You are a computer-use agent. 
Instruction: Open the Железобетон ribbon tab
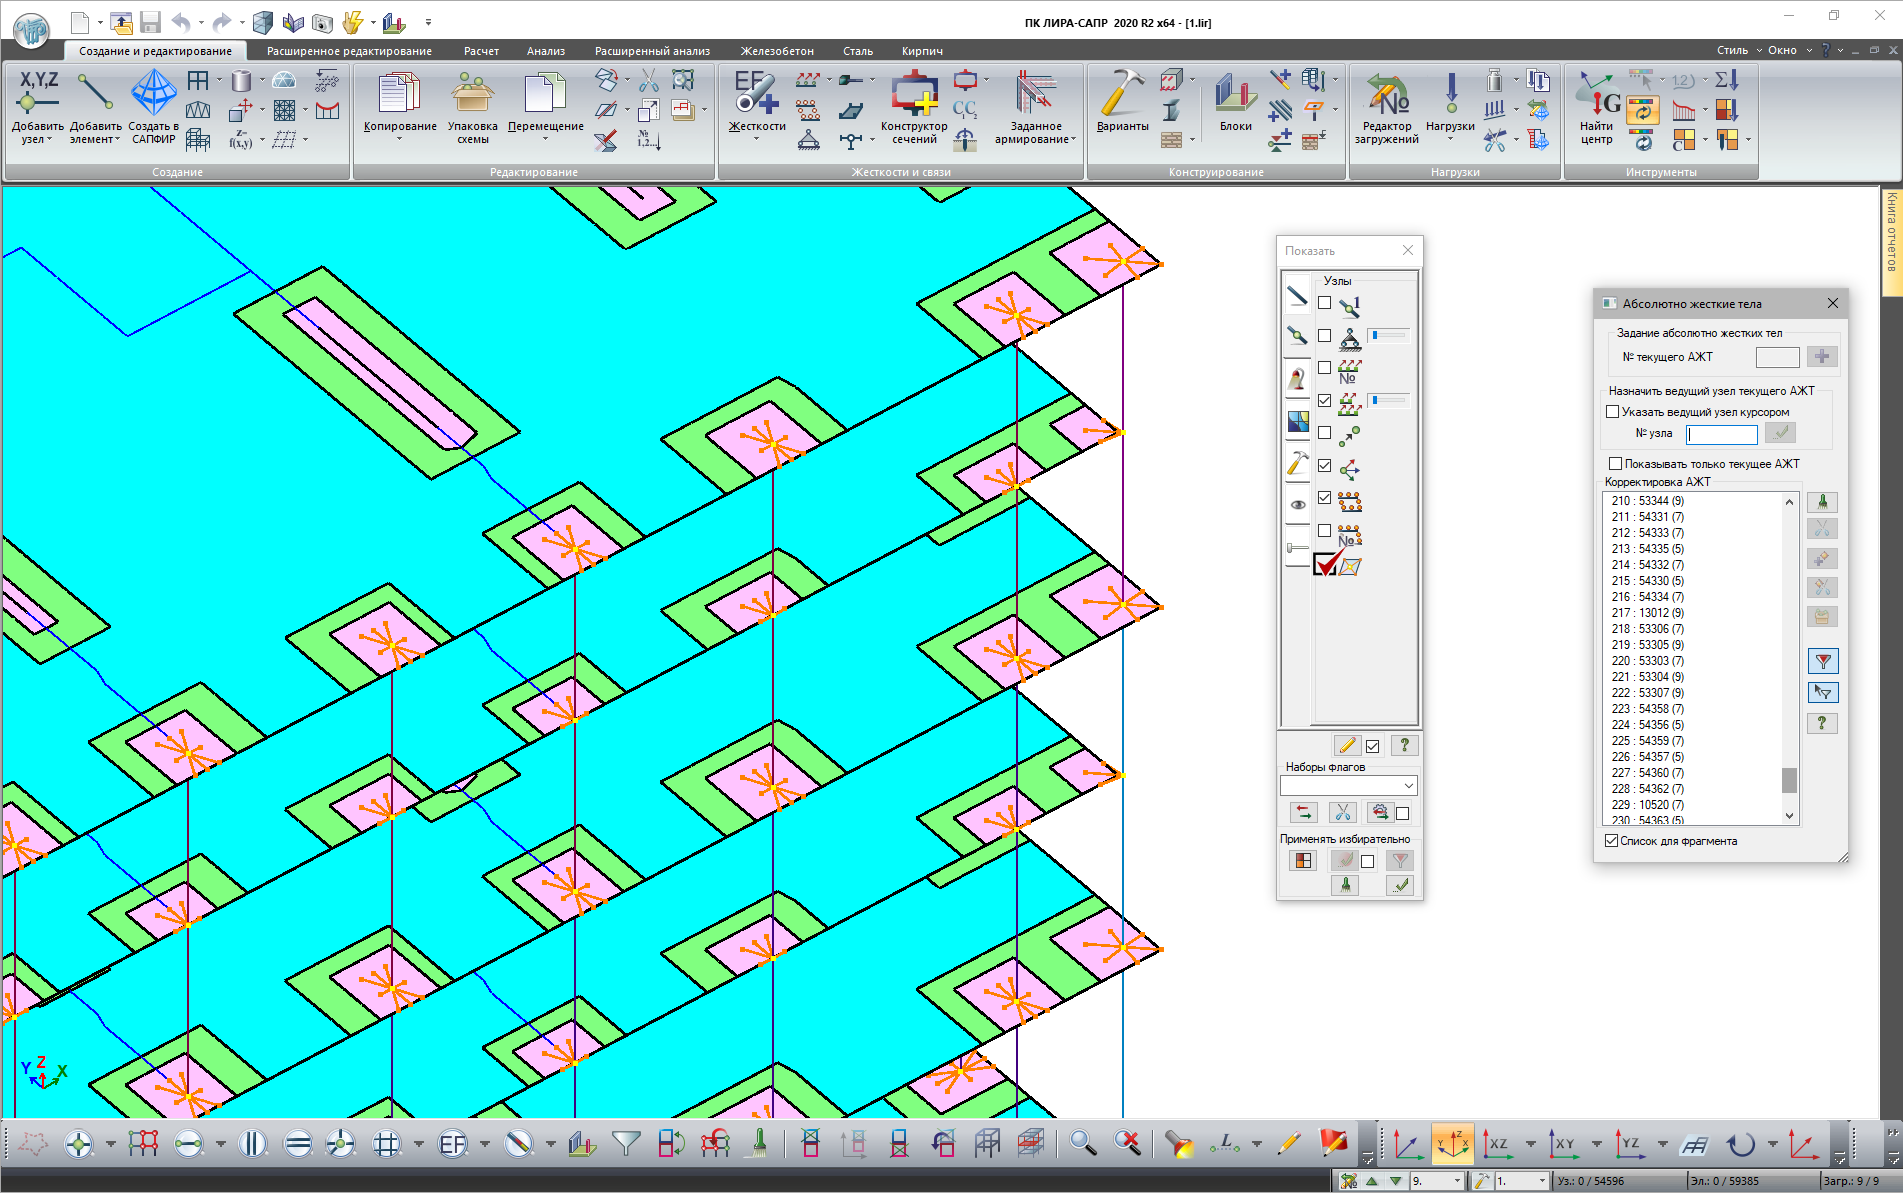pyautogui.click(x=776, y=51)
